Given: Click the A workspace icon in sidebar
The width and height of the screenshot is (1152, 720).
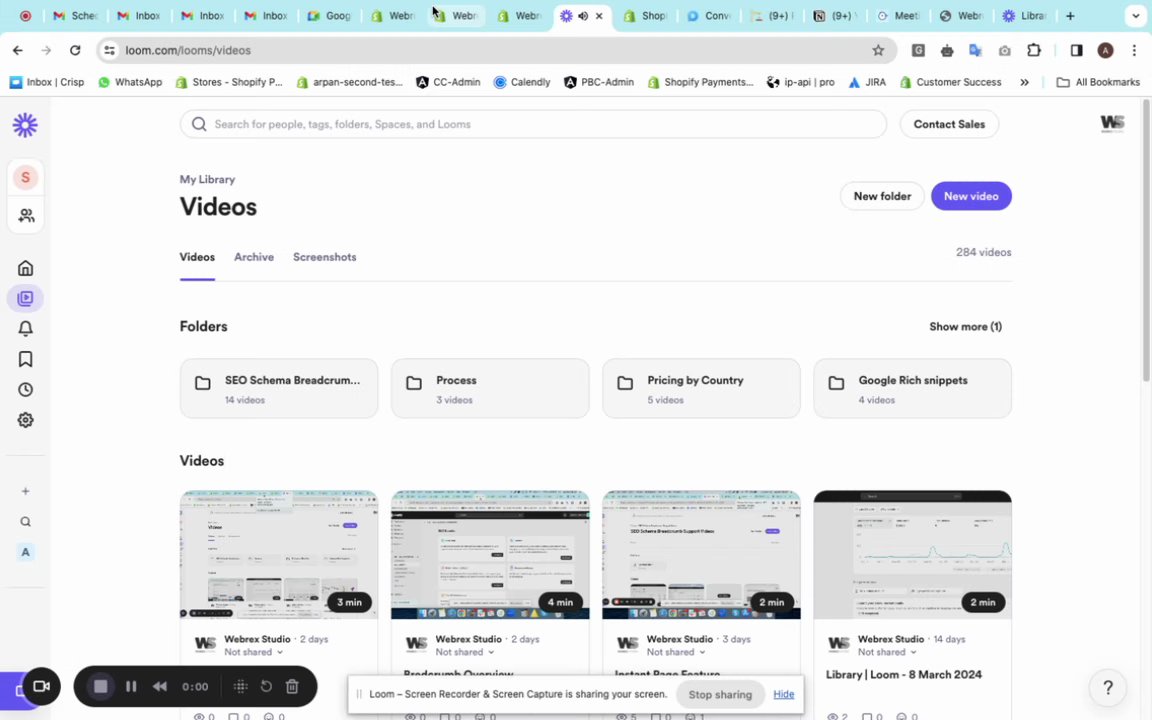Looking at the screenshot, I should (25, 552).
